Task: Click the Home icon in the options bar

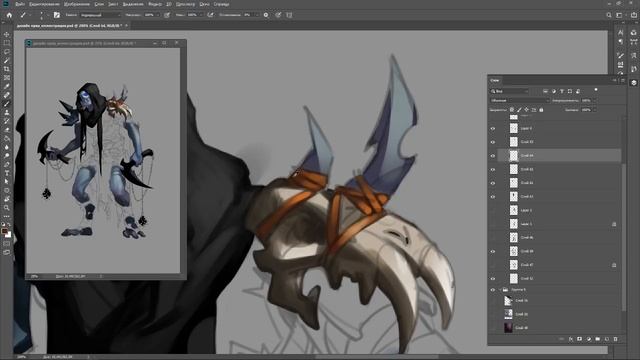Action: 9,15
